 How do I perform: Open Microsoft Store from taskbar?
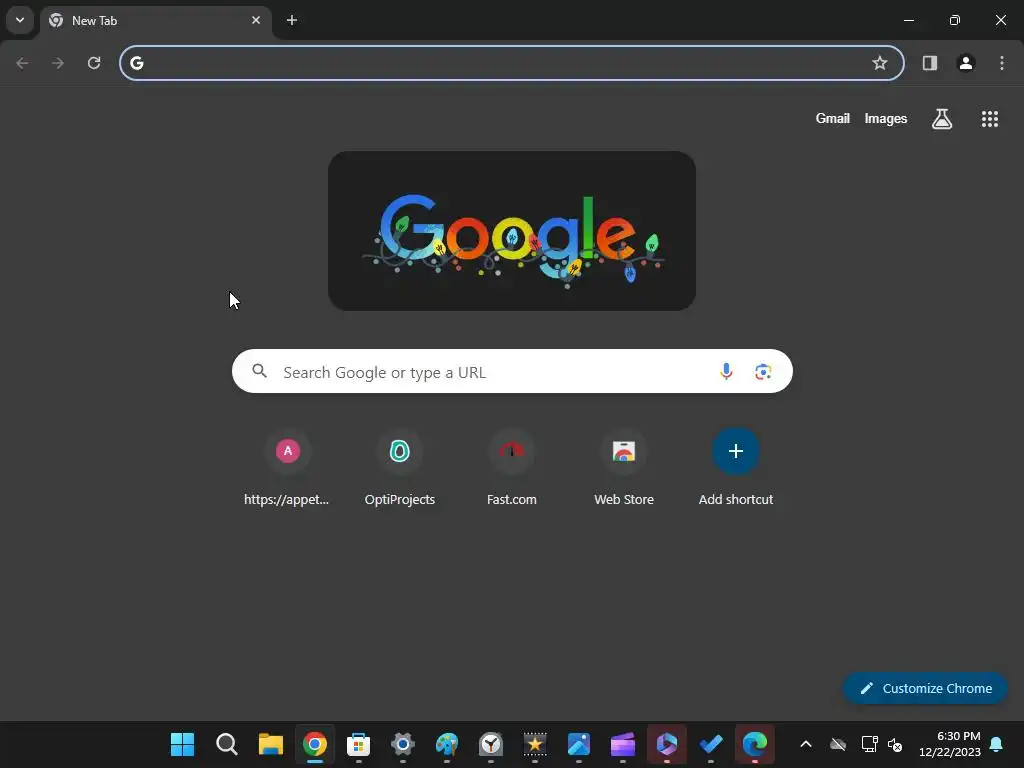coord(359,744)
